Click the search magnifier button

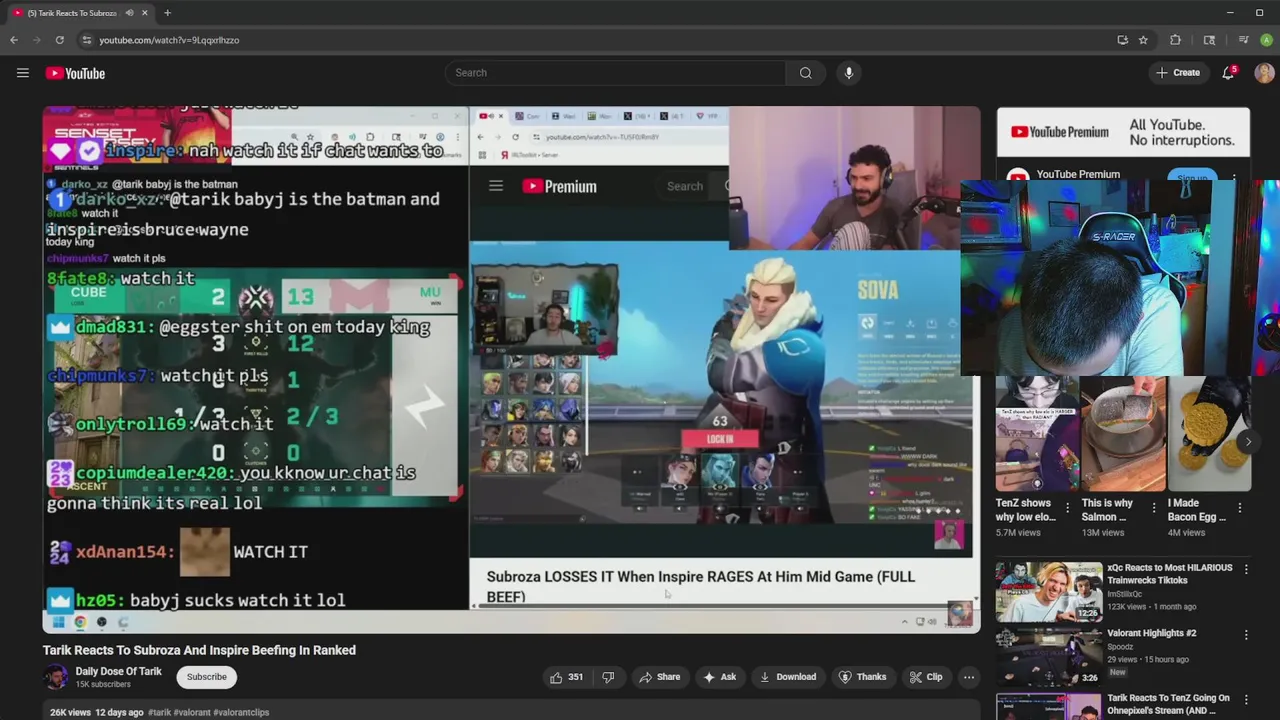(x=805, y=73)
